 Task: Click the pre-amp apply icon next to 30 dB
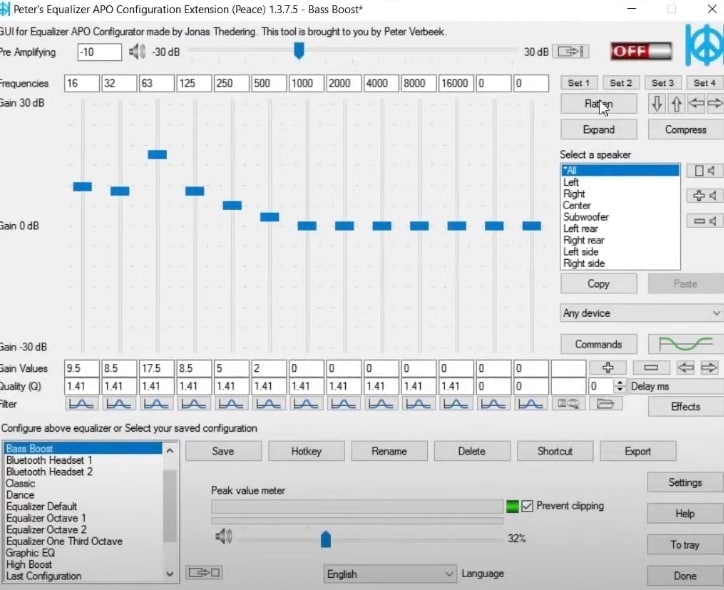click(571, 51)
